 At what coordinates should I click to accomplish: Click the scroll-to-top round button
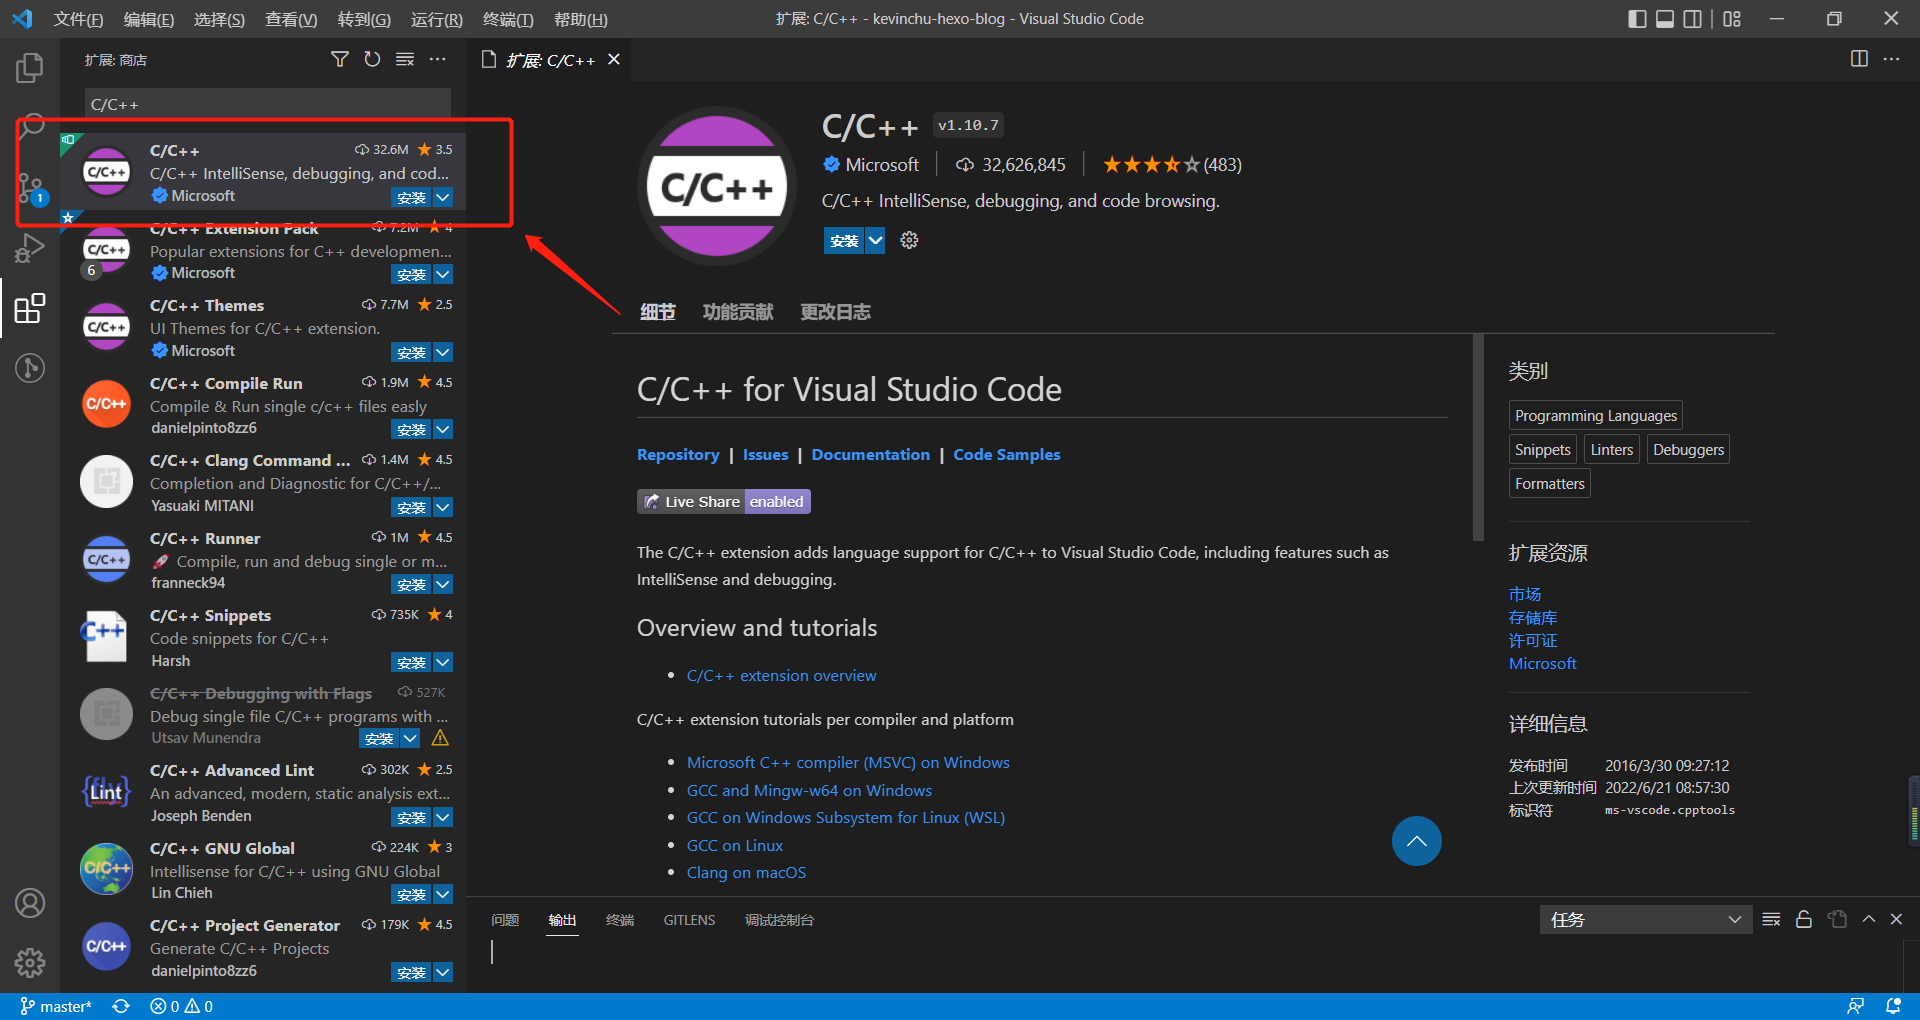1417,841
